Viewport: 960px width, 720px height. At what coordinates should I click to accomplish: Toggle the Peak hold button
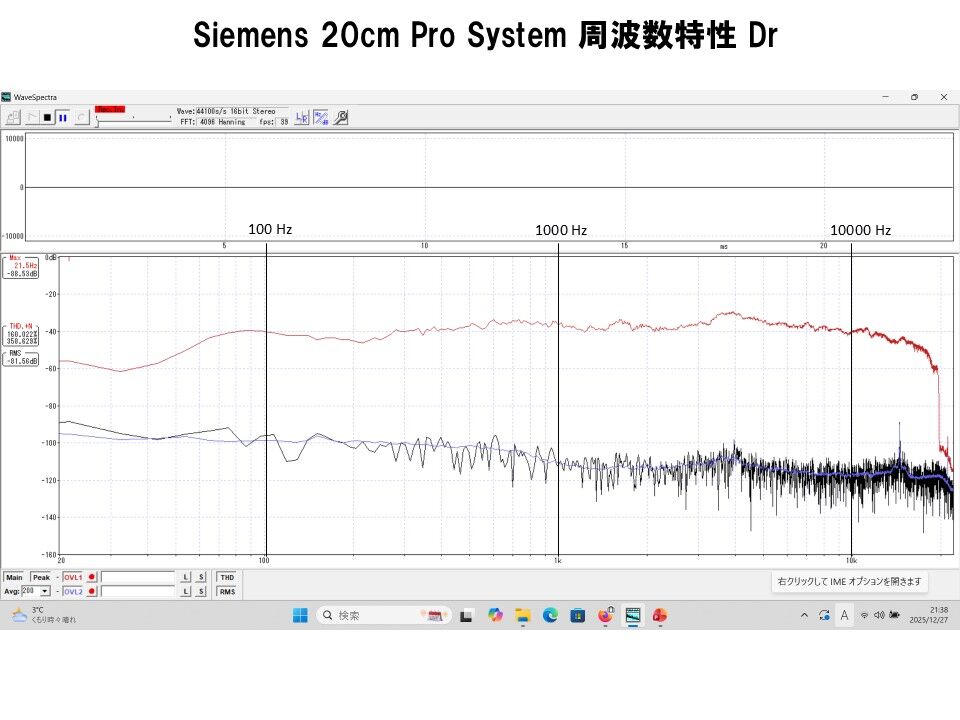tap(41, 577)
